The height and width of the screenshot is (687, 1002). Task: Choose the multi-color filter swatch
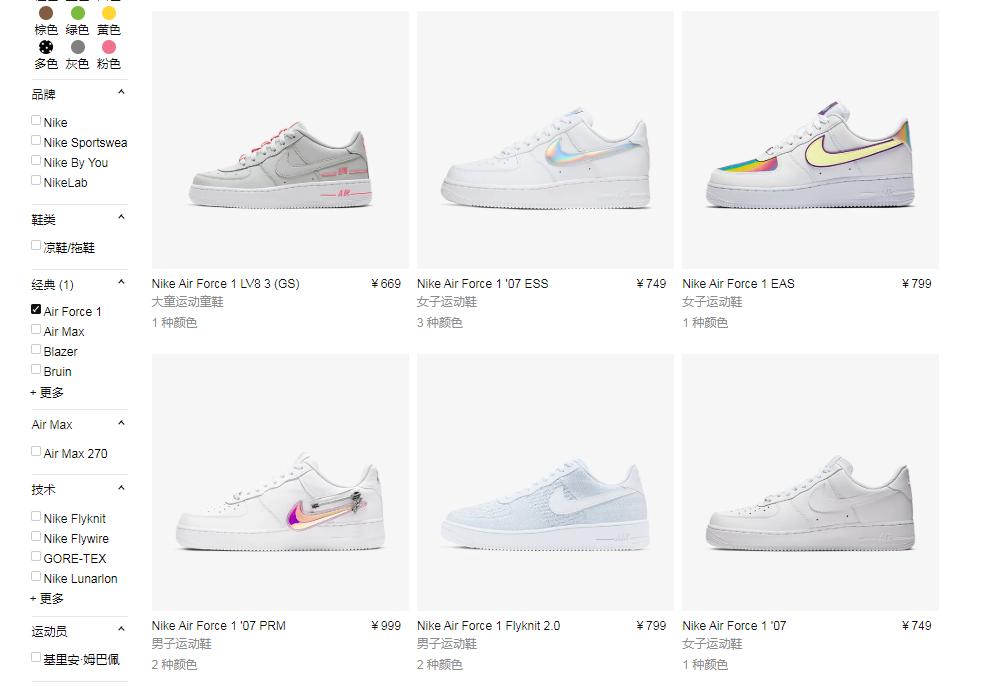(x=46, y=47)
